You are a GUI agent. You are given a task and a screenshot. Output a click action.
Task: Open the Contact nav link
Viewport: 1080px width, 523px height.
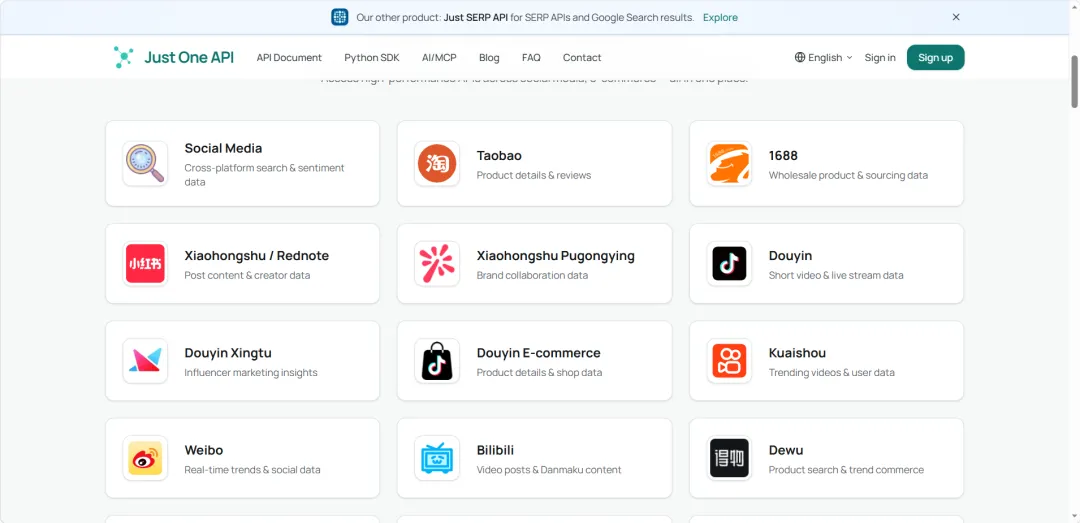pos(582,57)
